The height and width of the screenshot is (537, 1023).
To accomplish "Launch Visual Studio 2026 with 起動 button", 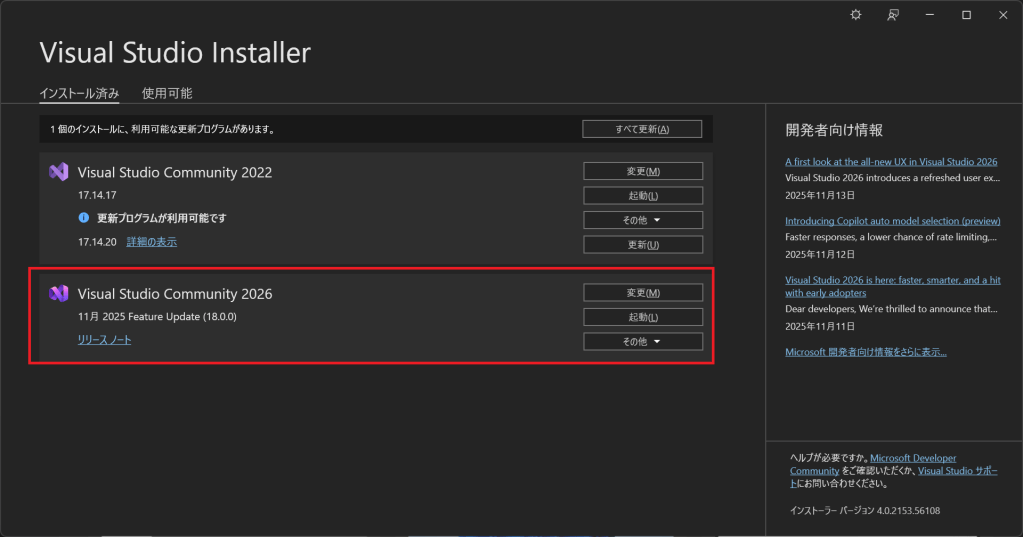I will click(x=642, y=317).
